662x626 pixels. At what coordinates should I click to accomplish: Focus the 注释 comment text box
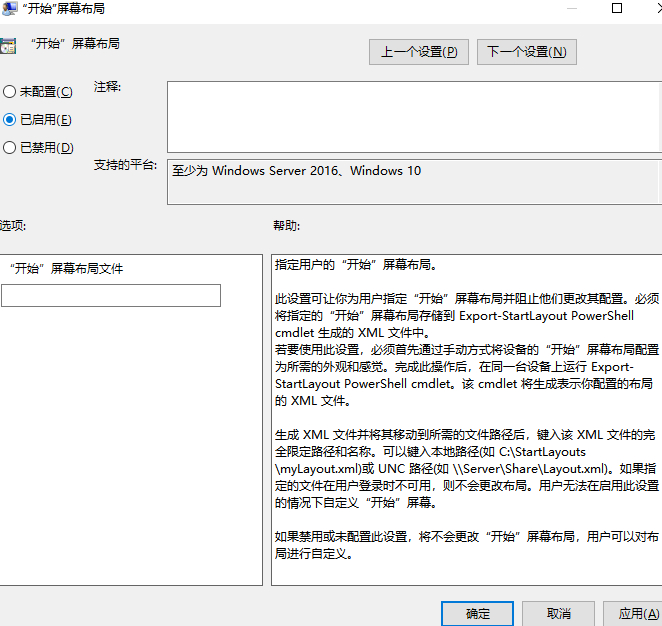click(412, 115)
